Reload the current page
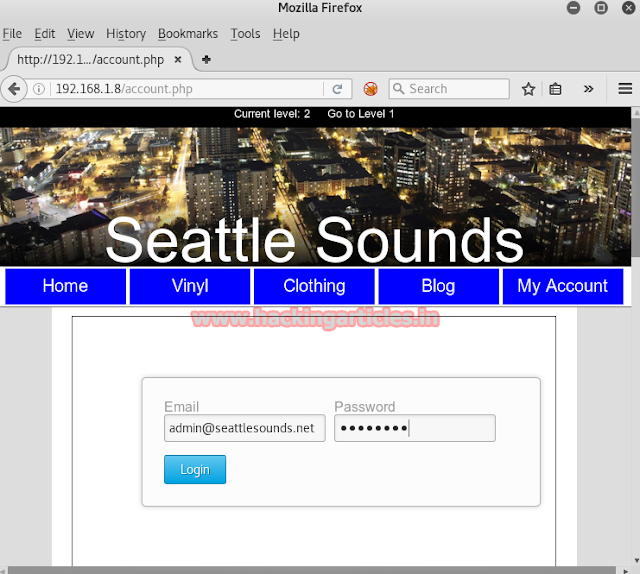Screen dimensions: 640x574 pyautogui.click(x=337, y=89)
